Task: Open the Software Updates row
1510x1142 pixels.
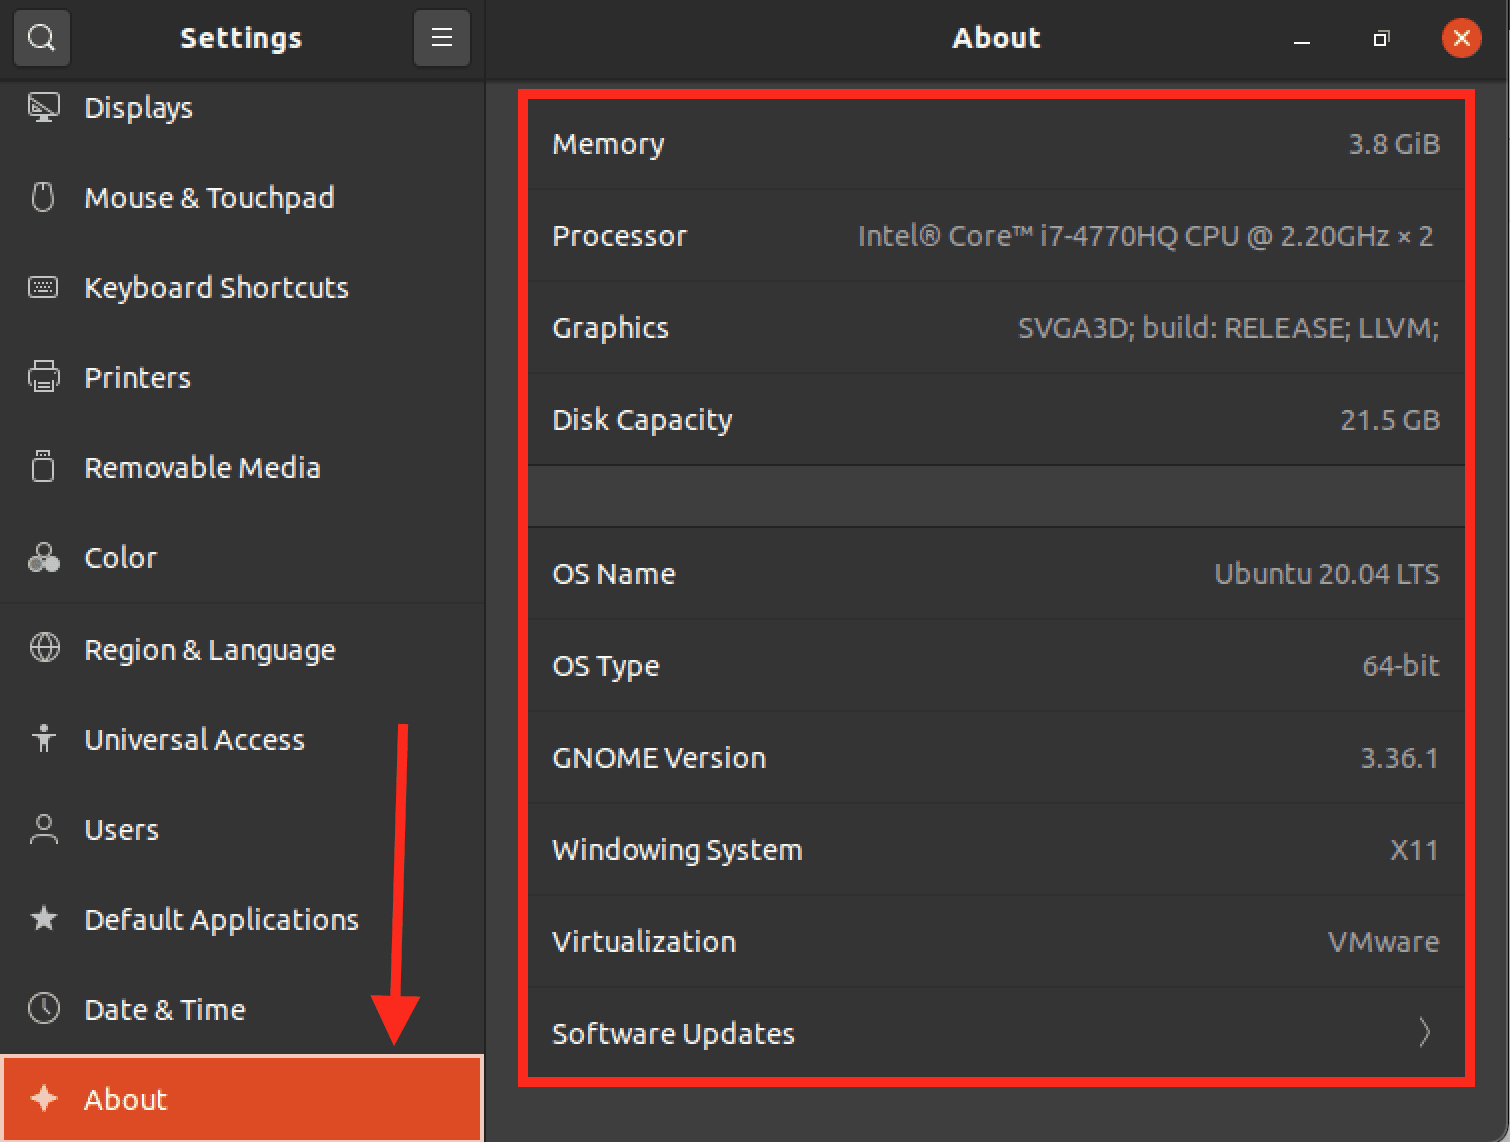Action: pyautogui.click(x=996, y=1033)
